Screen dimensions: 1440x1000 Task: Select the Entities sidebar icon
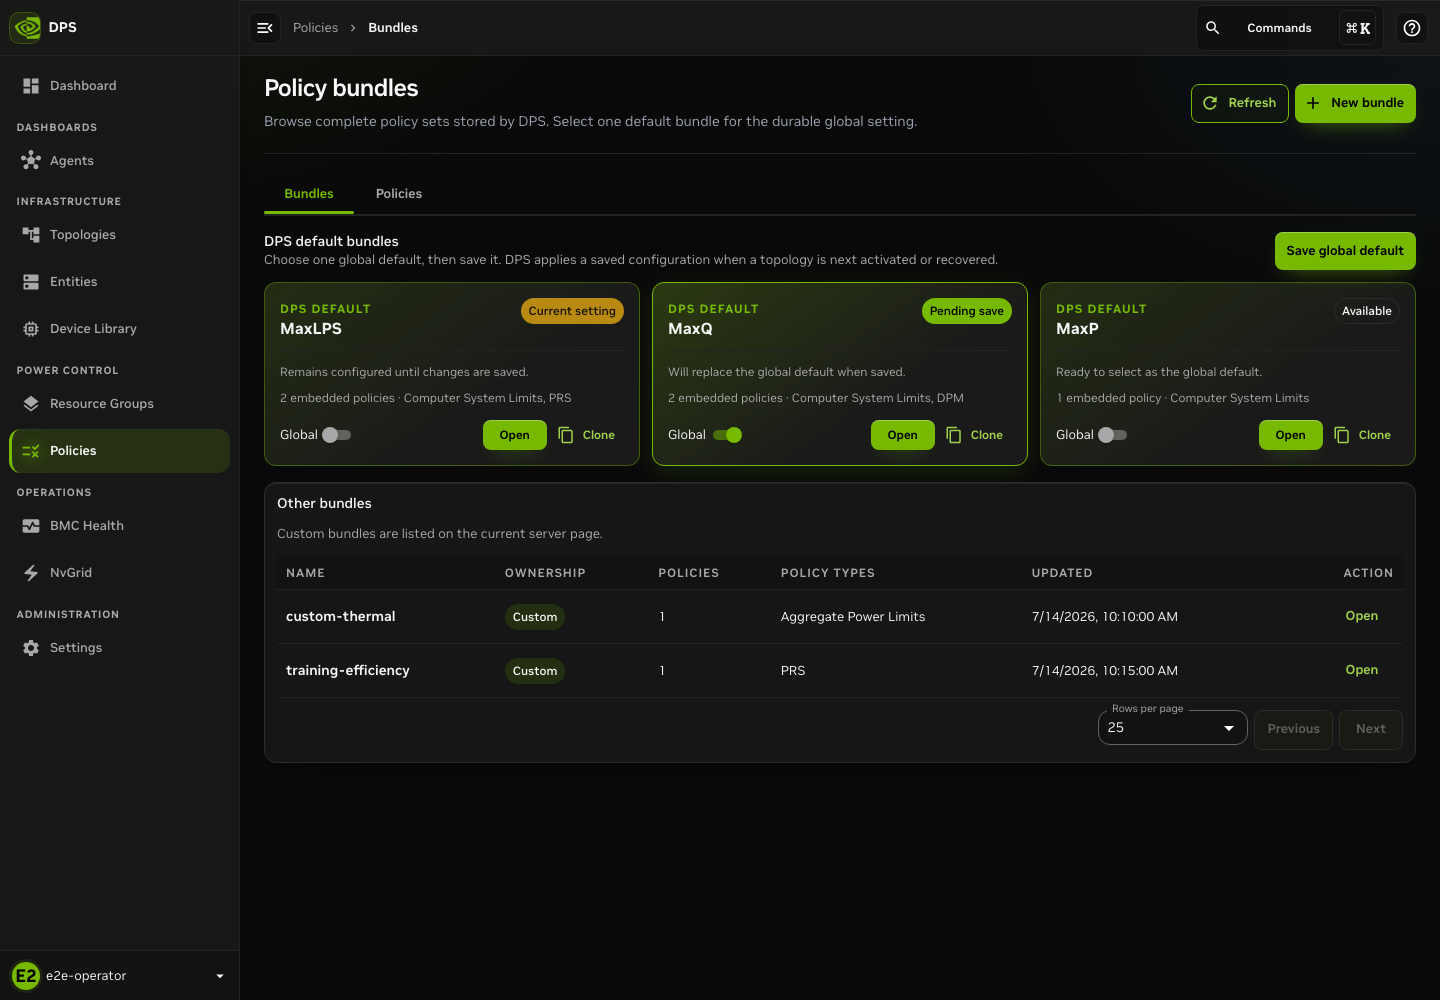tap(31, 282)
